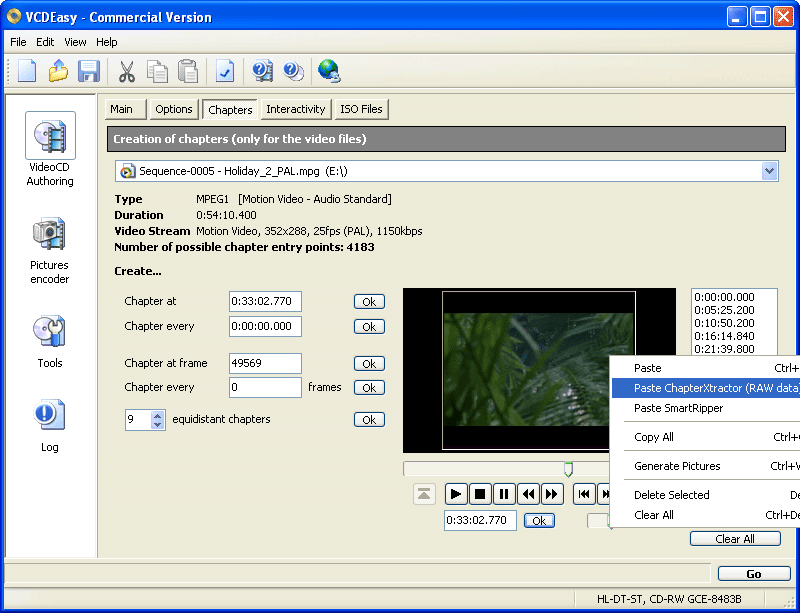
Task: Click the Cut scissors toolbar icon
Action: (x=127, y=70)
